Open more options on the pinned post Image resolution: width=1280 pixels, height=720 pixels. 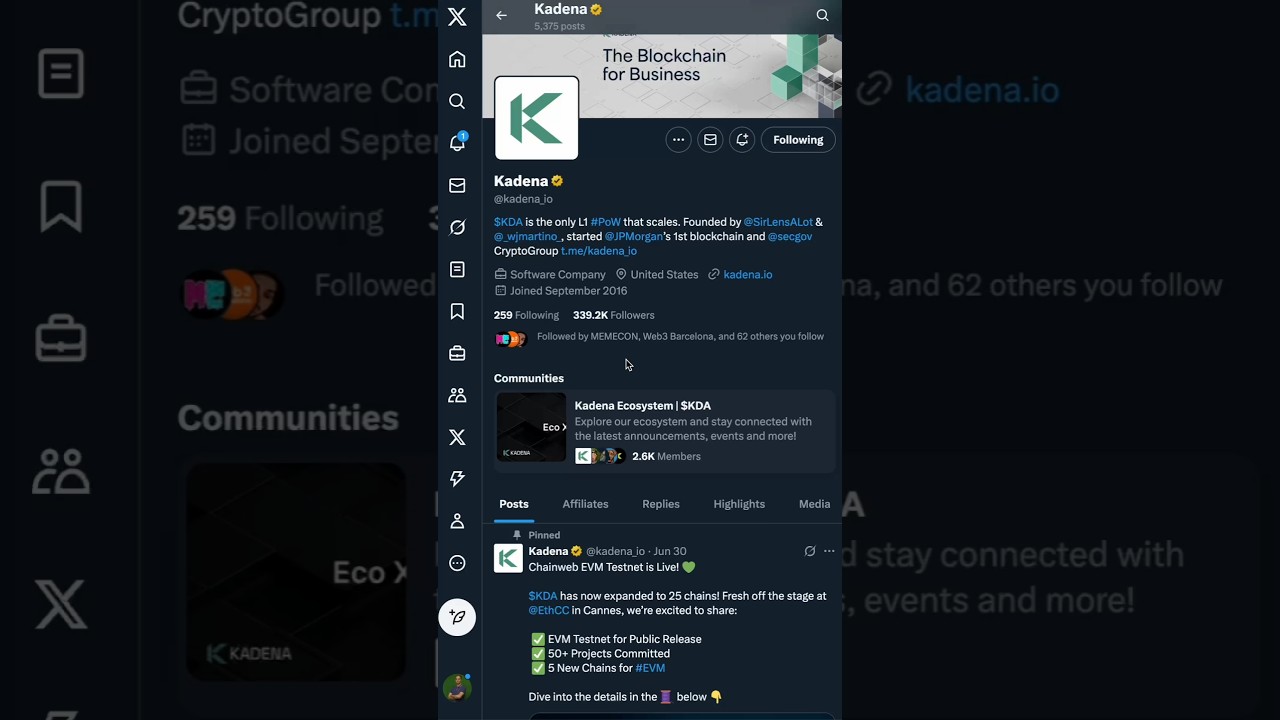coord(829,551)
